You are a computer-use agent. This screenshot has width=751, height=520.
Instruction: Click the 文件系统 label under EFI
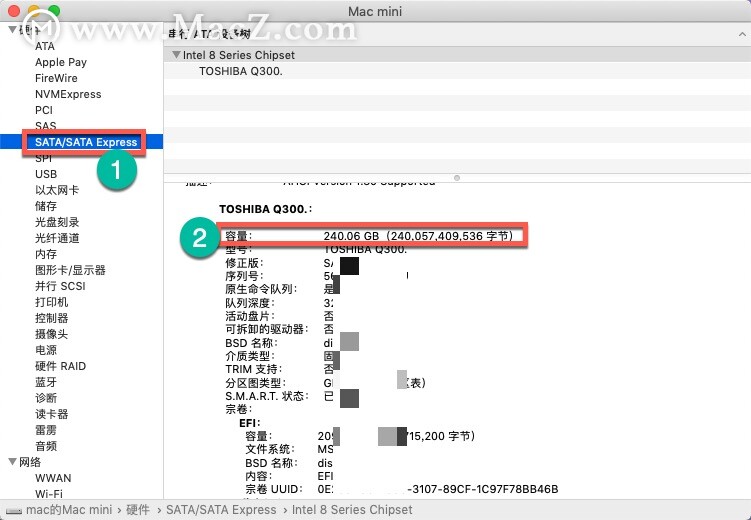(x=270, y=449)
